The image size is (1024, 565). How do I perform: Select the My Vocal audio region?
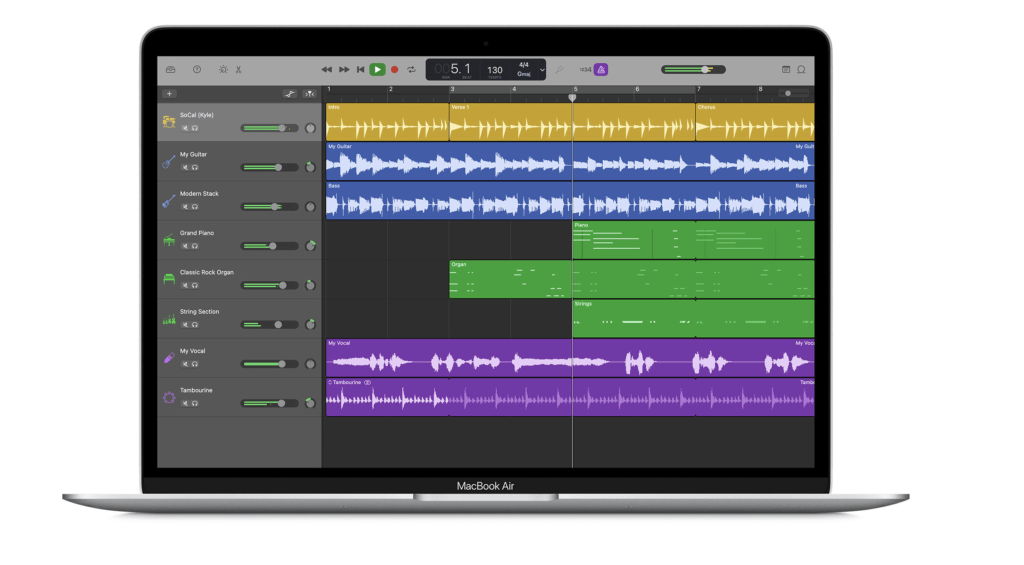click(x=570, y=358)
